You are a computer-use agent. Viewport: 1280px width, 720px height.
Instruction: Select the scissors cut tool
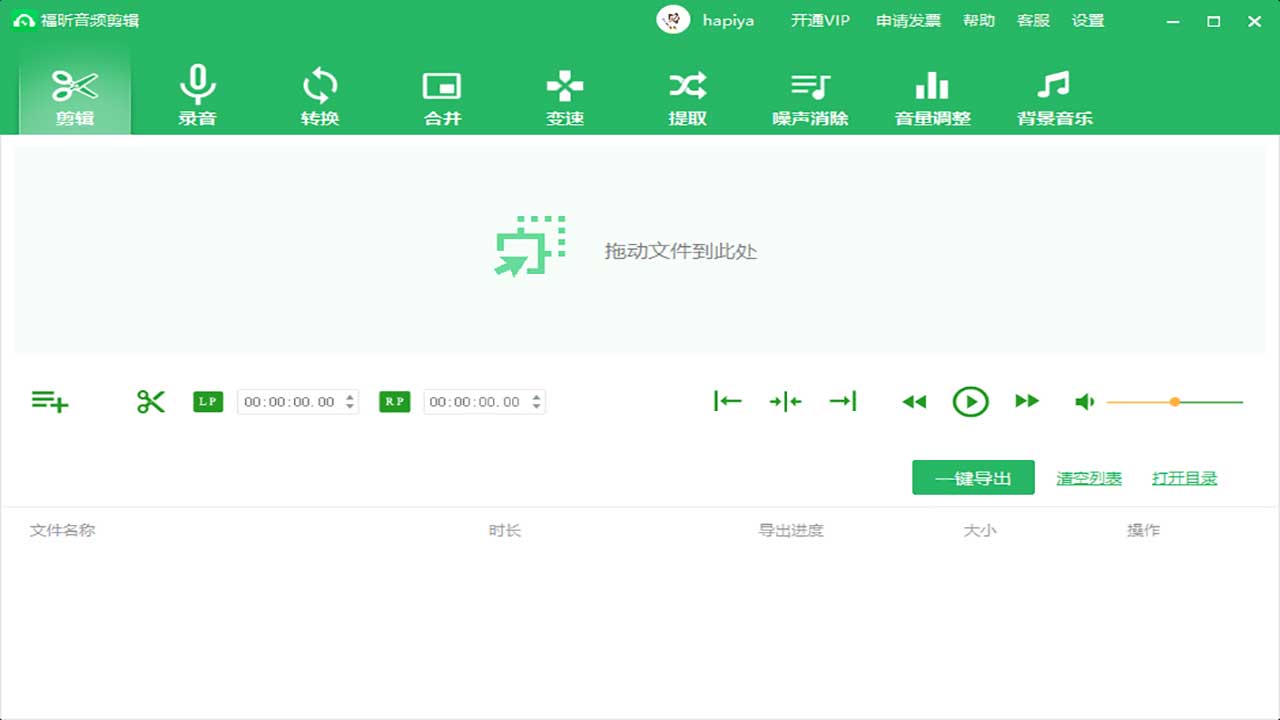150,401
